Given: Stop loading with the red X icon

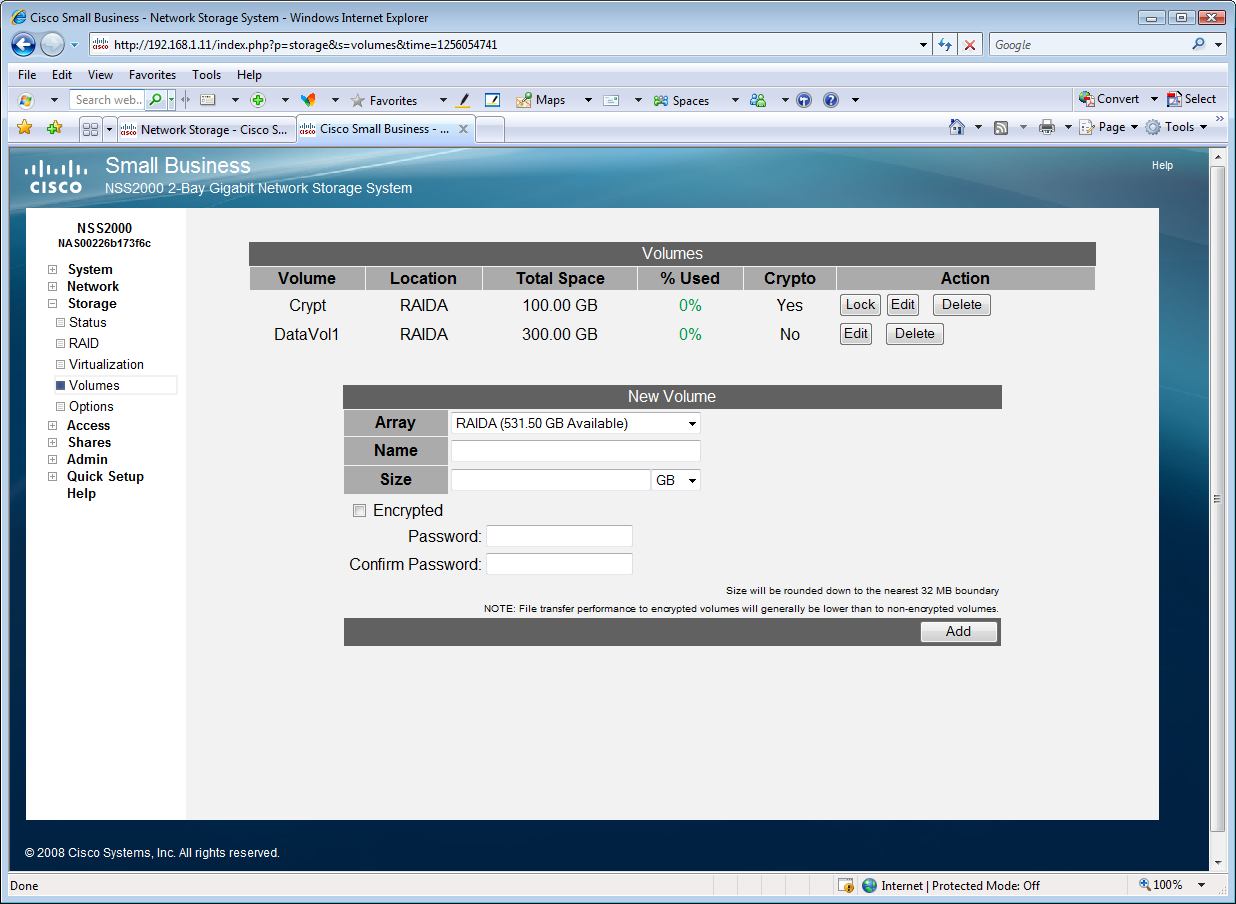Looking at the screenshot, I should pyautogui.click(x=969, y=45).
